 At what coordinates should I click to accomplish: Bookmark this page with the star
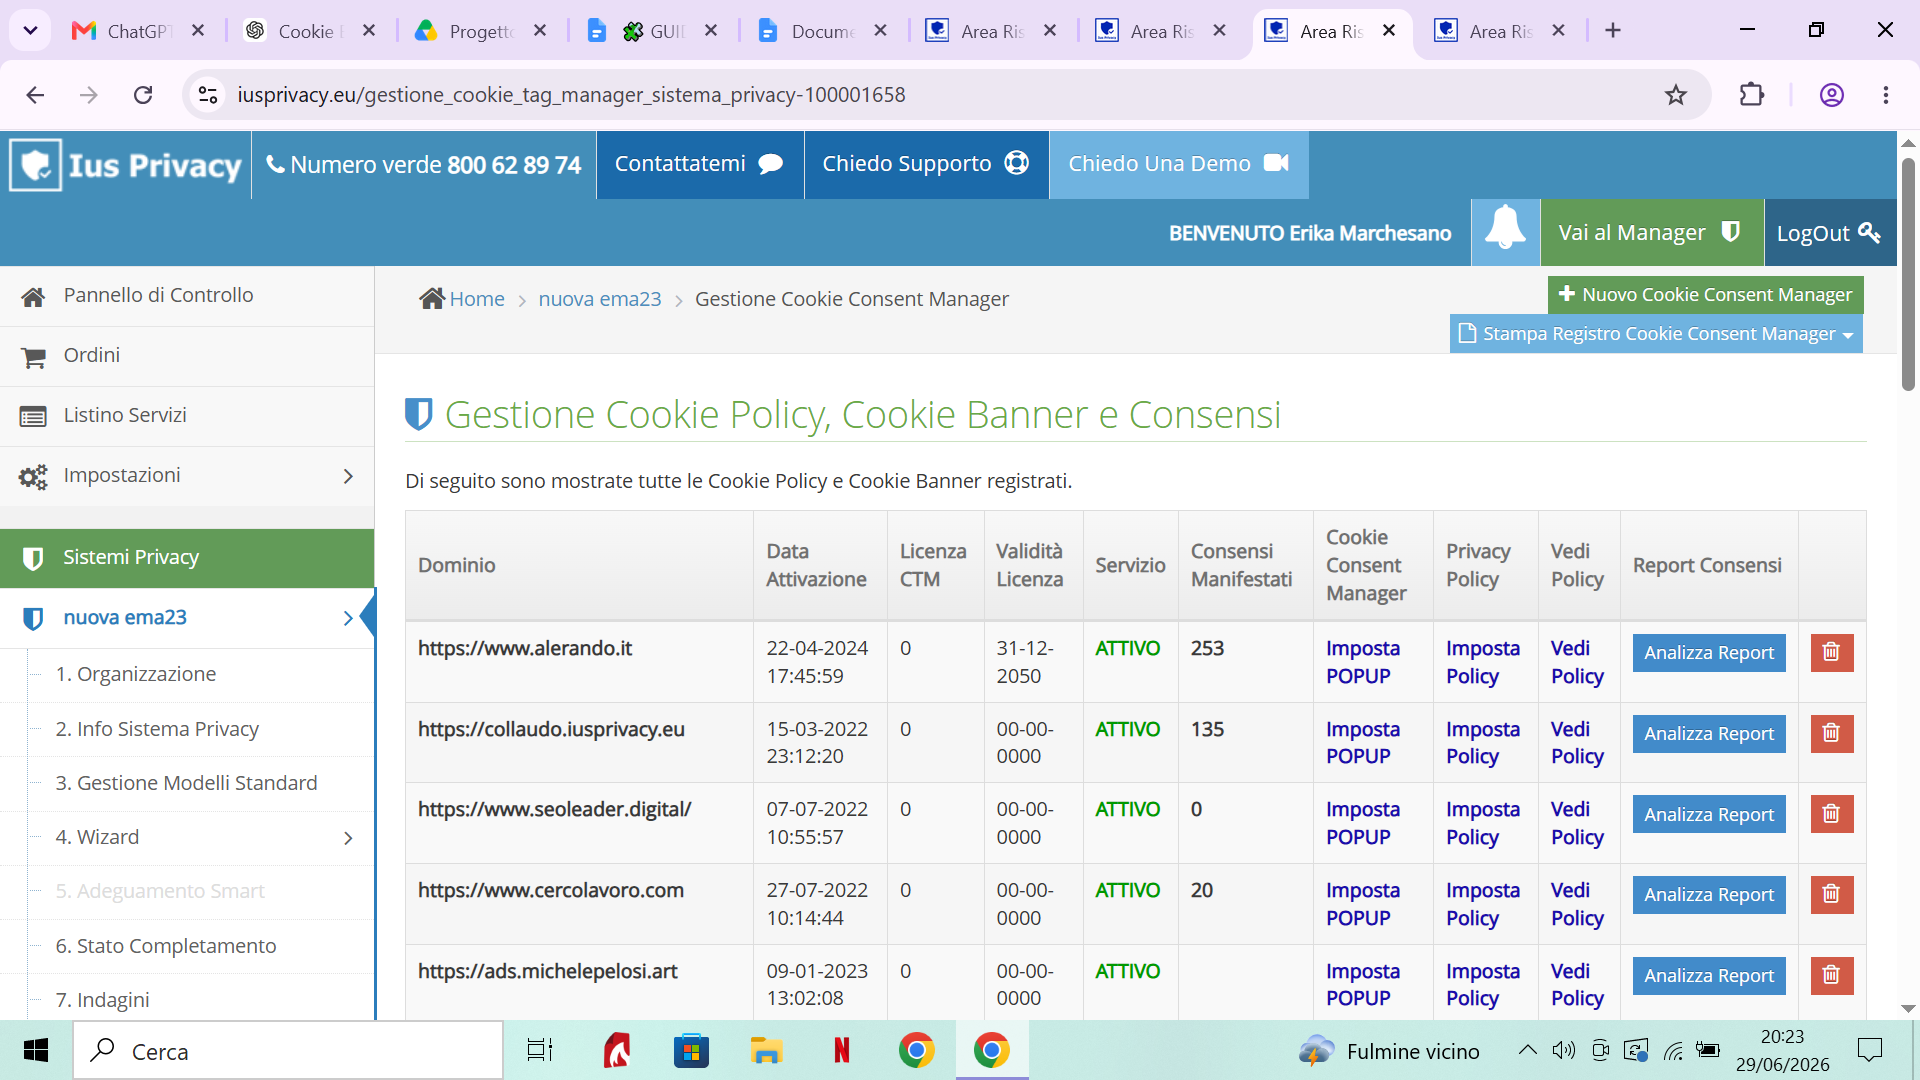tap(1675, 95)
